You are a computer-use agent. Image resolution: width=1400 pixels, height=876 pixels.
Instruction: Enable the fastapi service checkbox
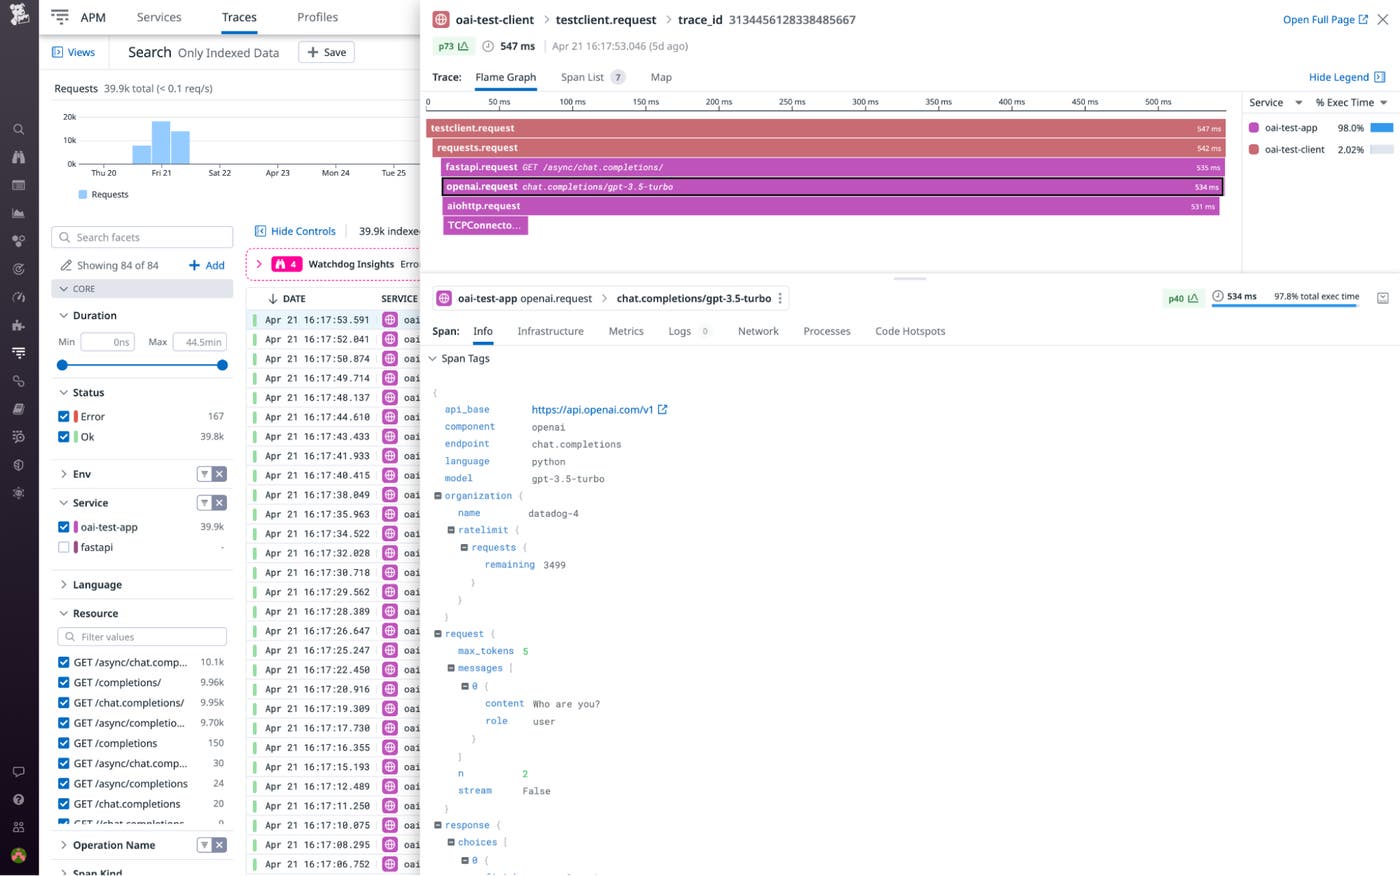[63, 547]
